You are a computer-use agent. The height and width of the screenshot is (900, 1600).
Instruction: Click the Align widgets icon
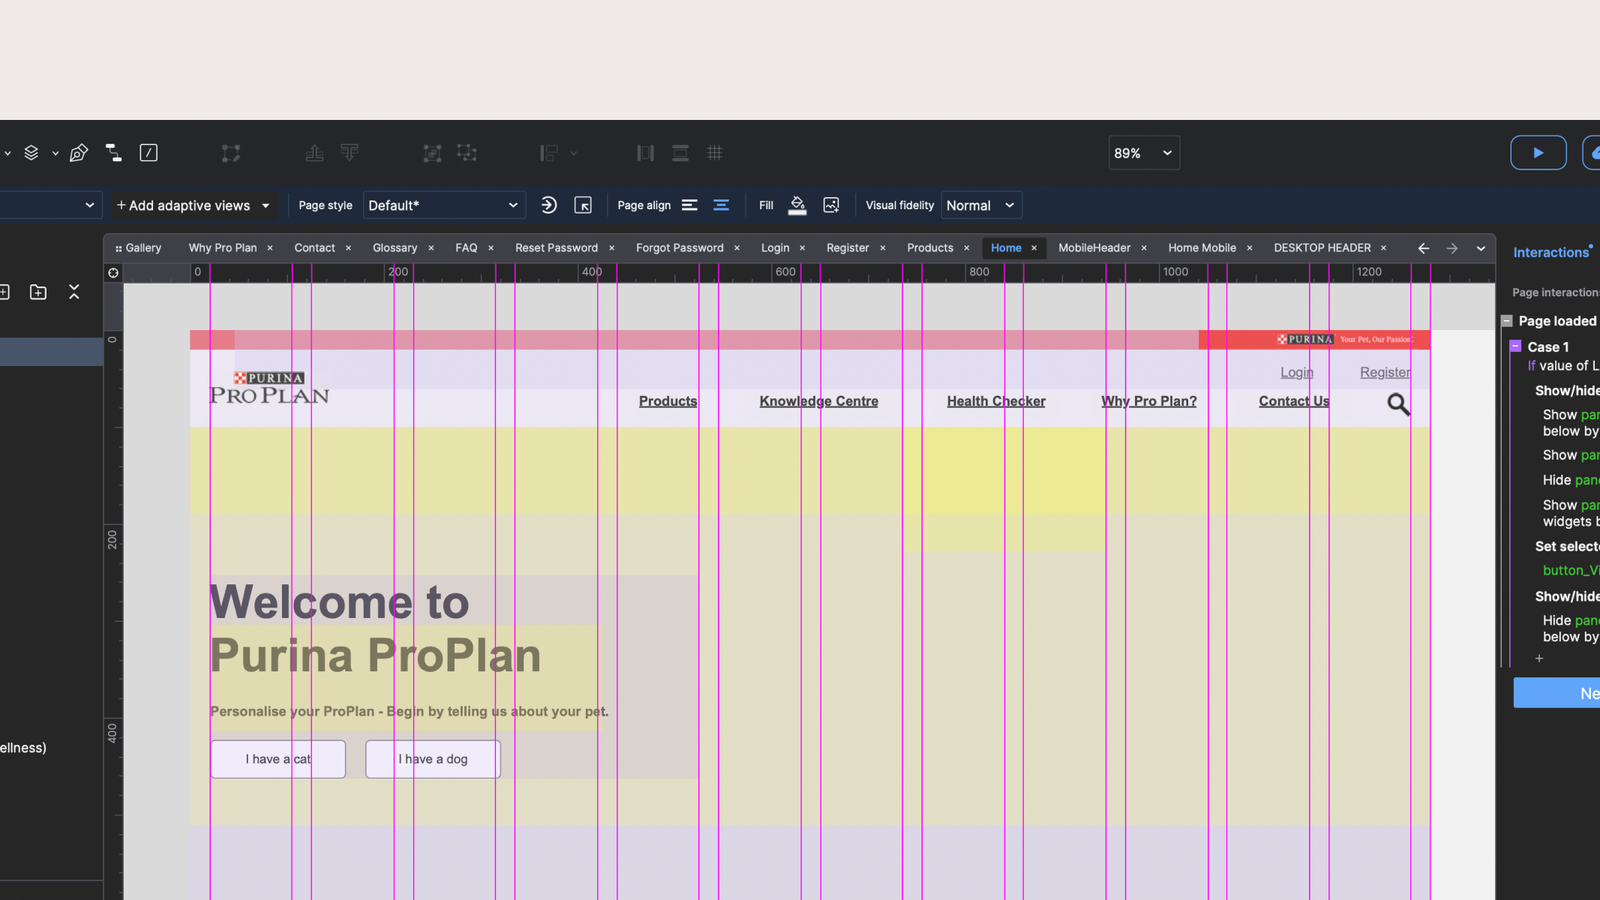click(x=549, y=153)
